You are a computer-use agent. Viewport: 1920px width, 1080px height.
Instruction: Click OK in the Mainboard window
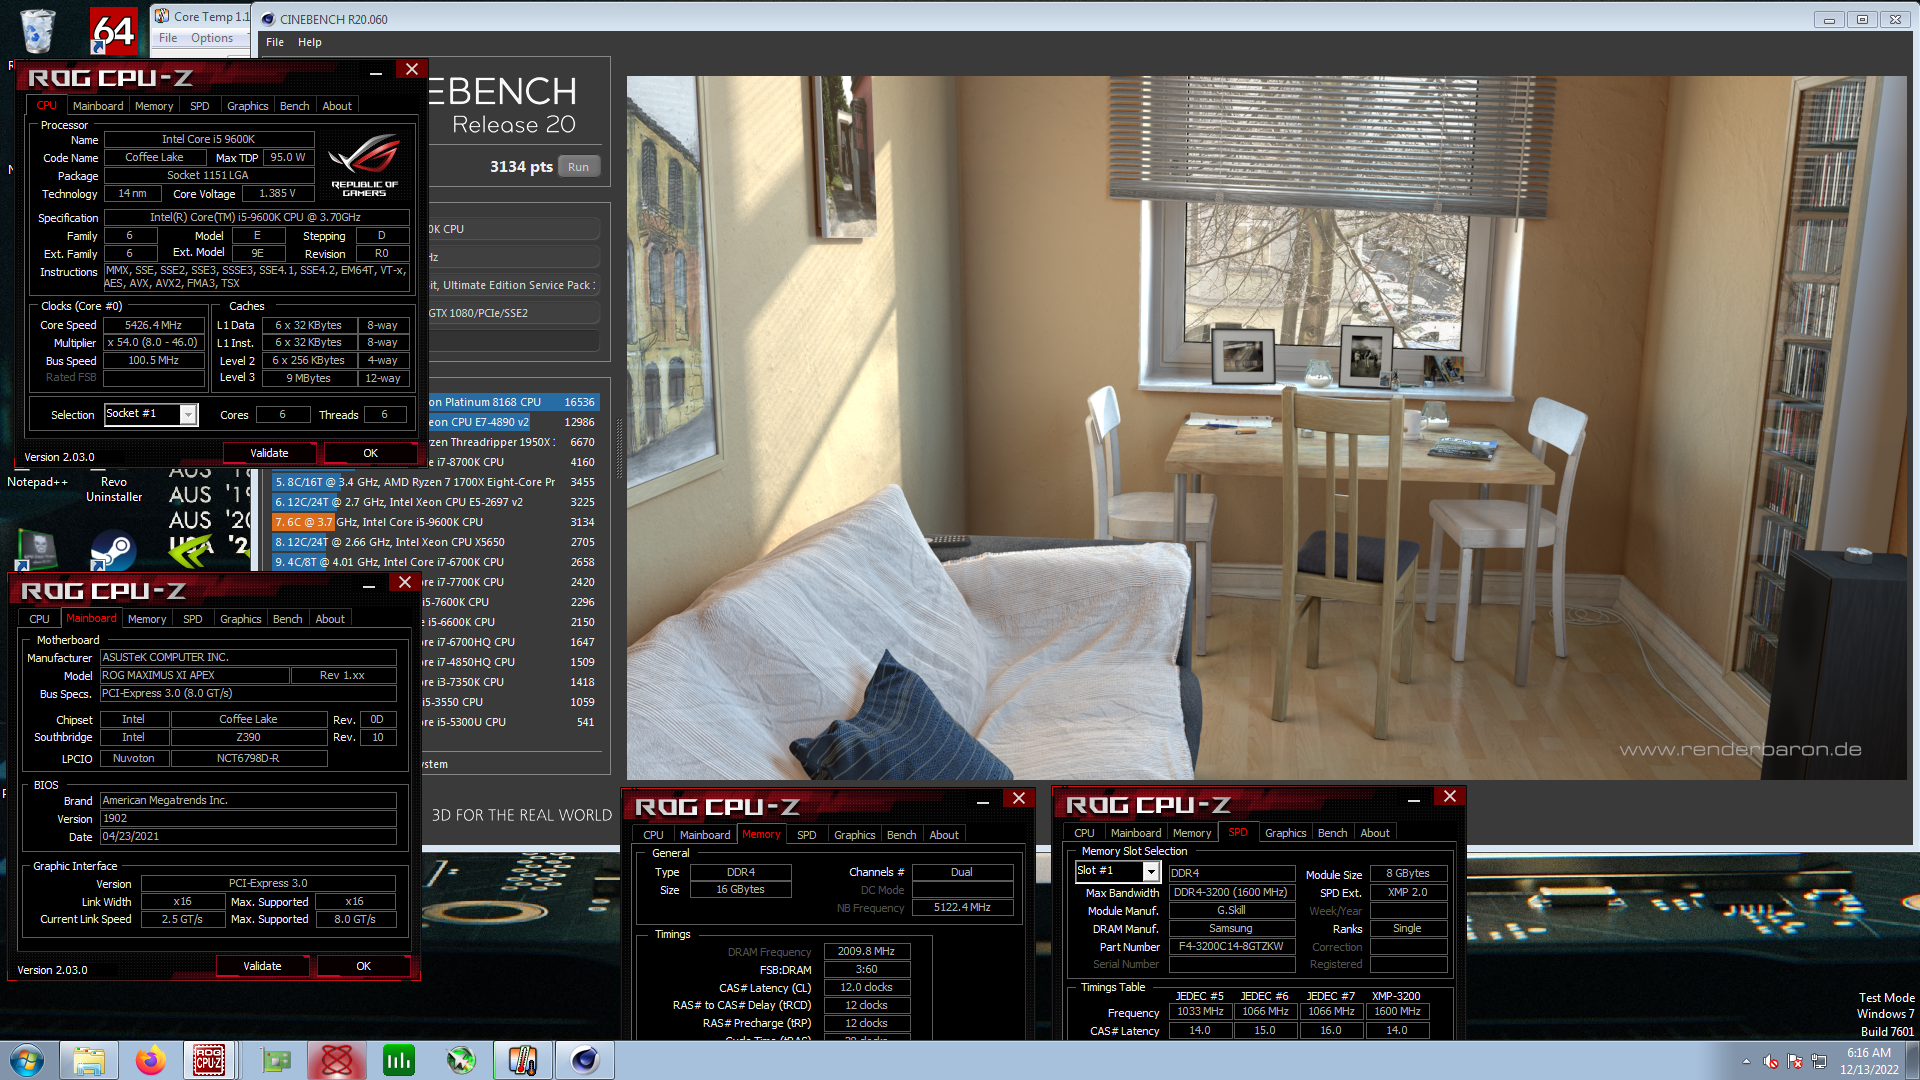pos(363,966)
